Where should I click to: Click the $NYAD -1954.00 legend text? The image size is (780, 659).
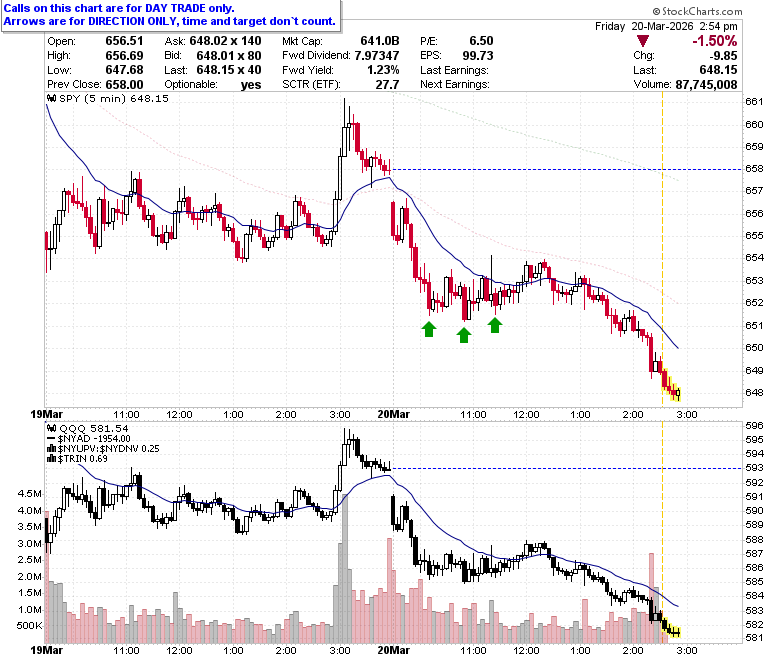click(94, 439)
